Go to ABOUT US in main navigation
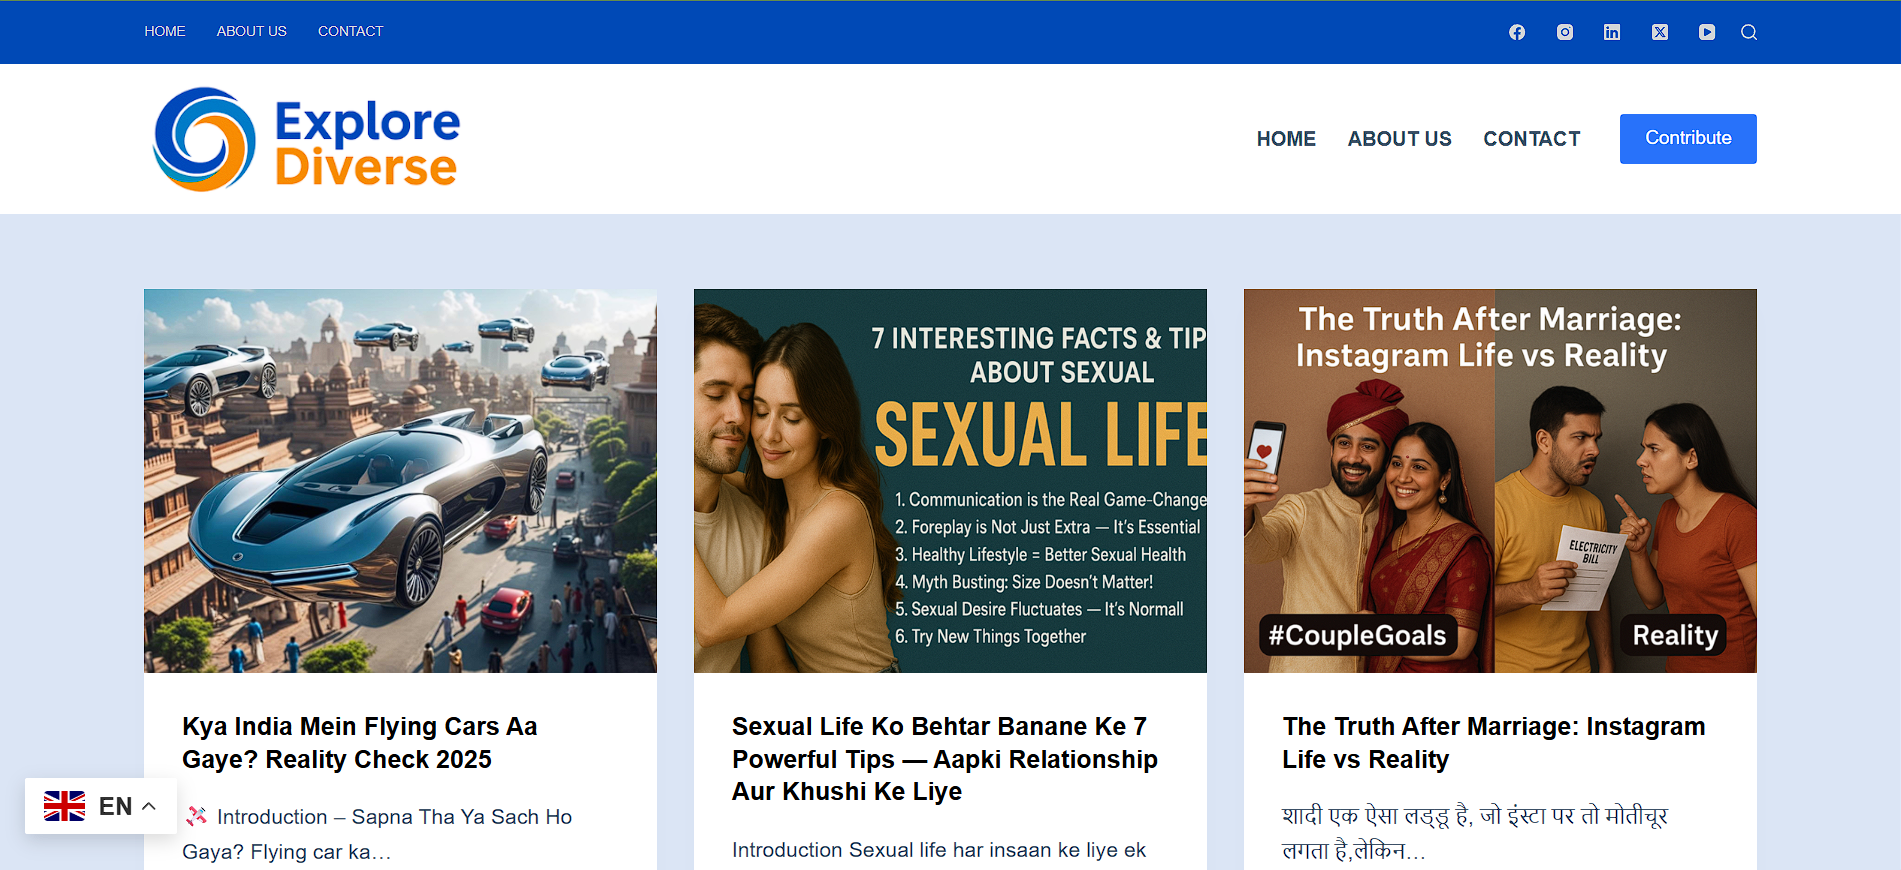The image size is (1901, 870). [1399, 139]
